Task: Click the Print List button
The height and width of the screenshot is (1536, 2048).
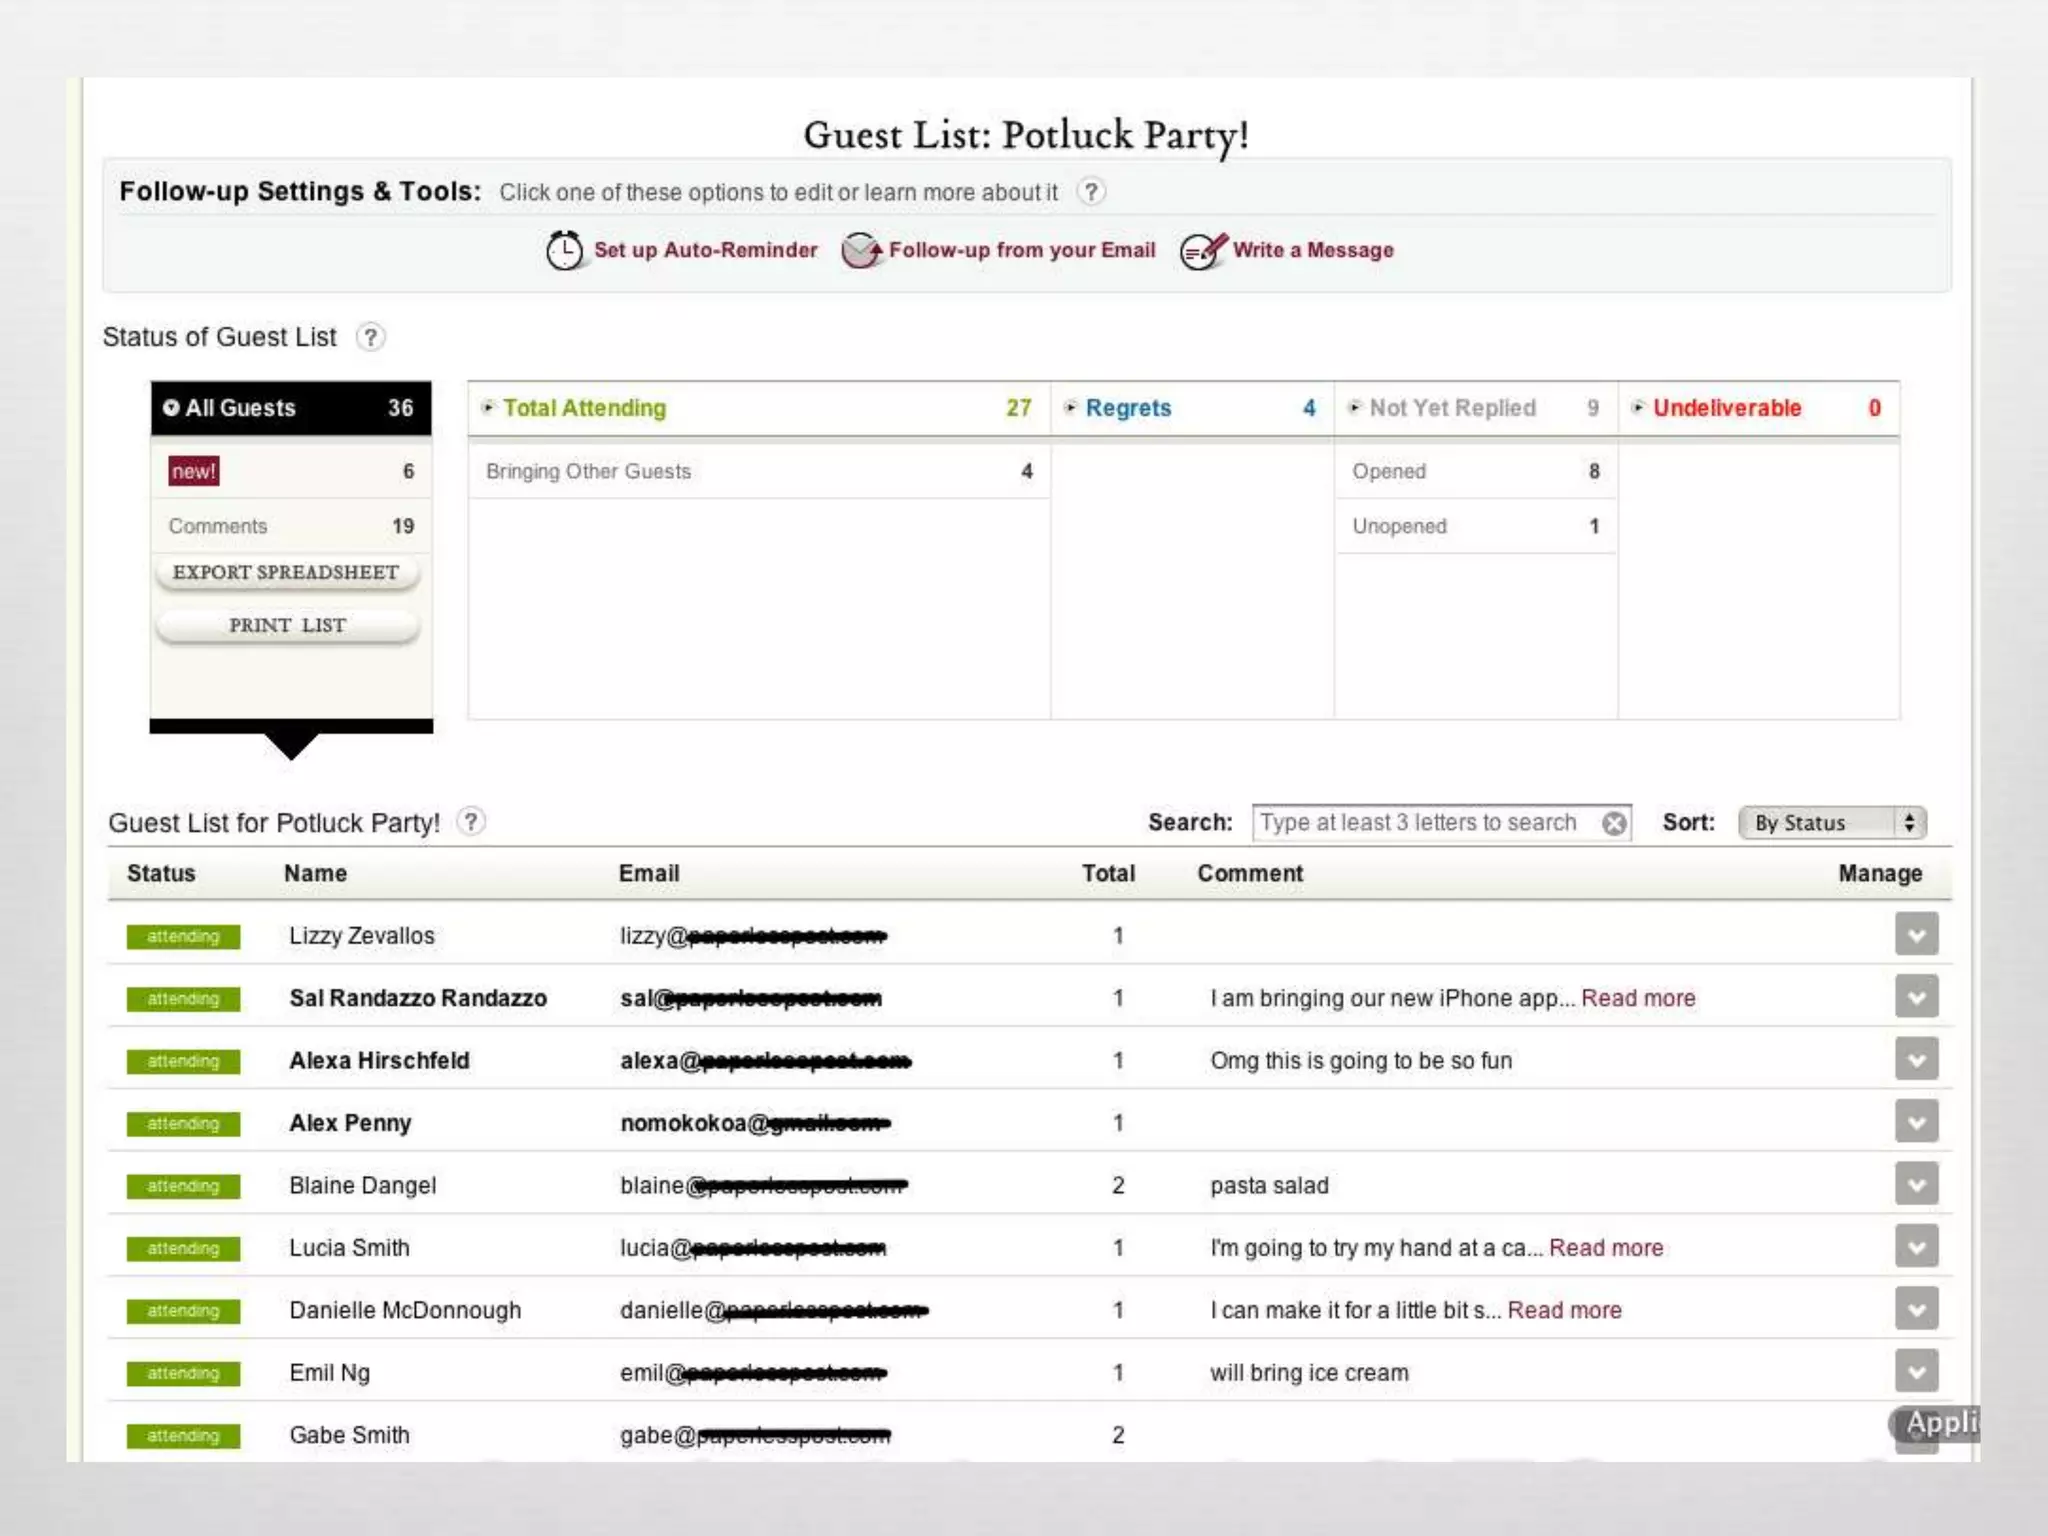Action: [287, 625]
